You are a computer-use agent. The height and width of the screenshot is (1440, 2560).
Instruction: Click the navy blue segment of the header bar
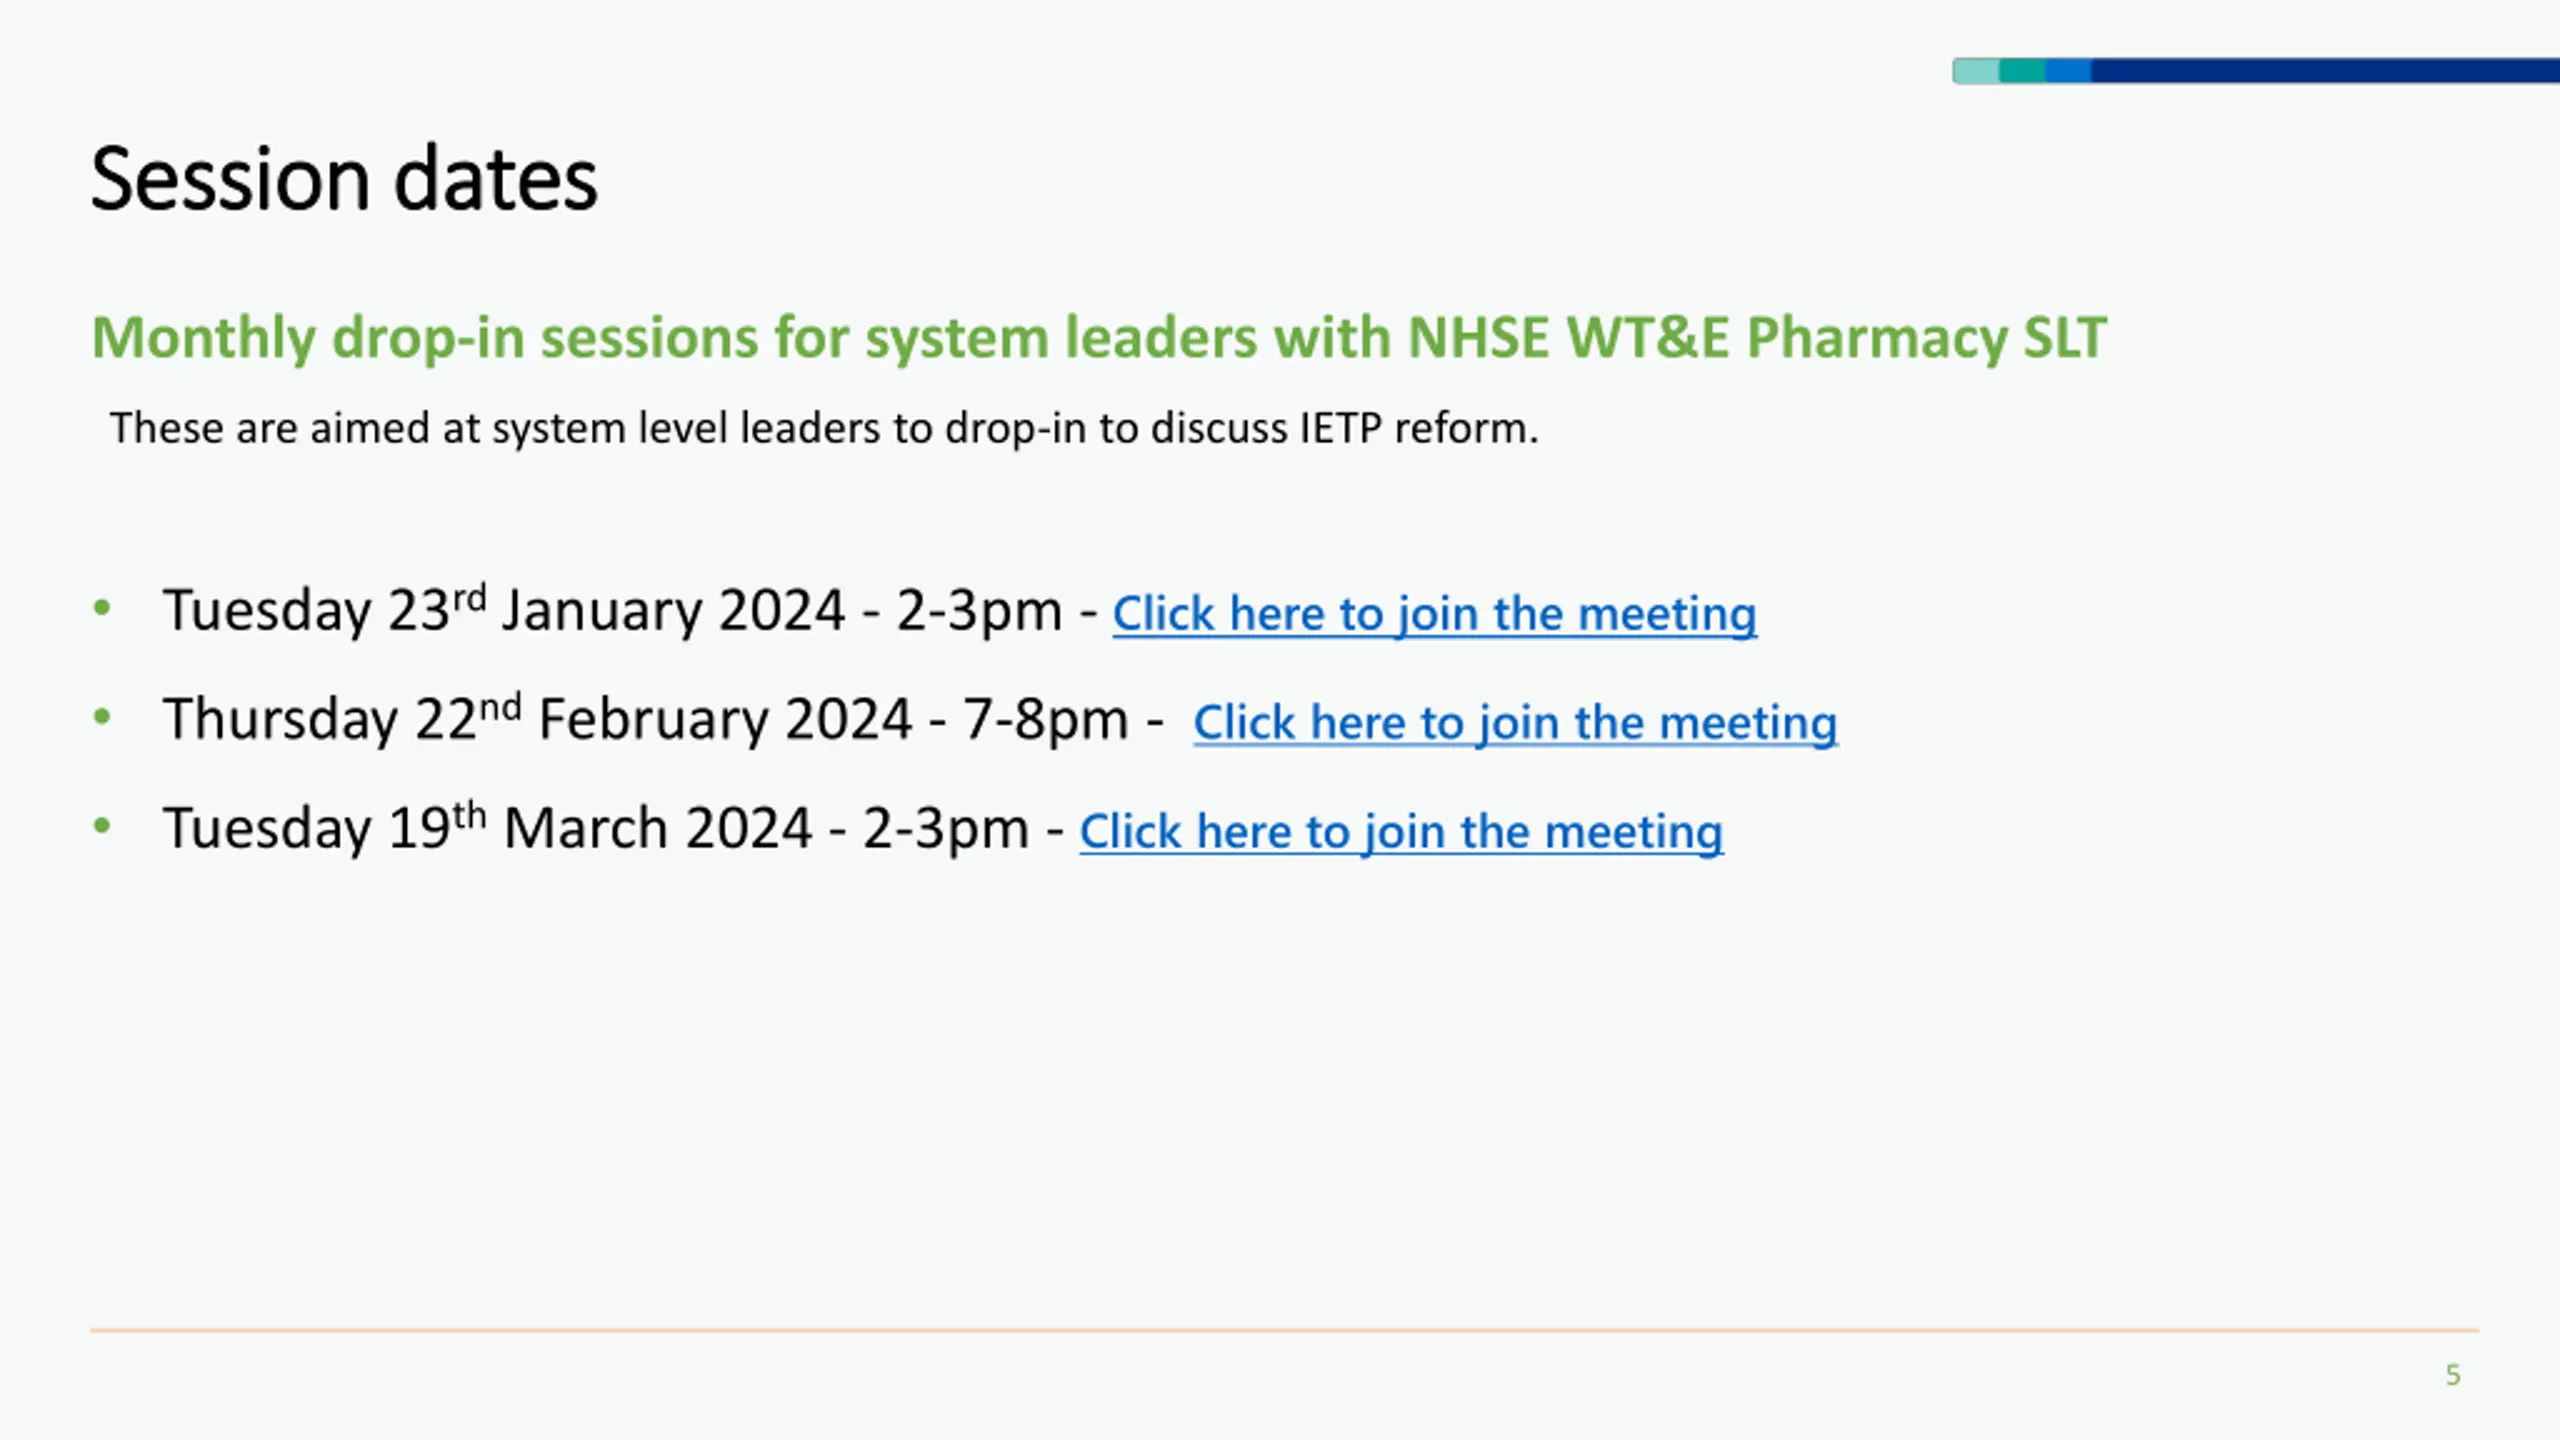(2325, 71)
